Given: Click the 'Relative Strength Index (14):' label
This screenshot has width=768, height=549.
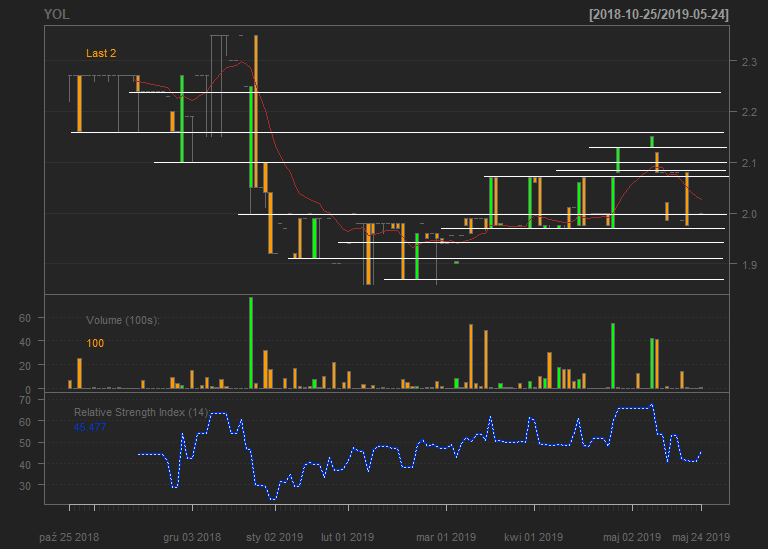Looking at the screenshot, I should tap(142, 412).
